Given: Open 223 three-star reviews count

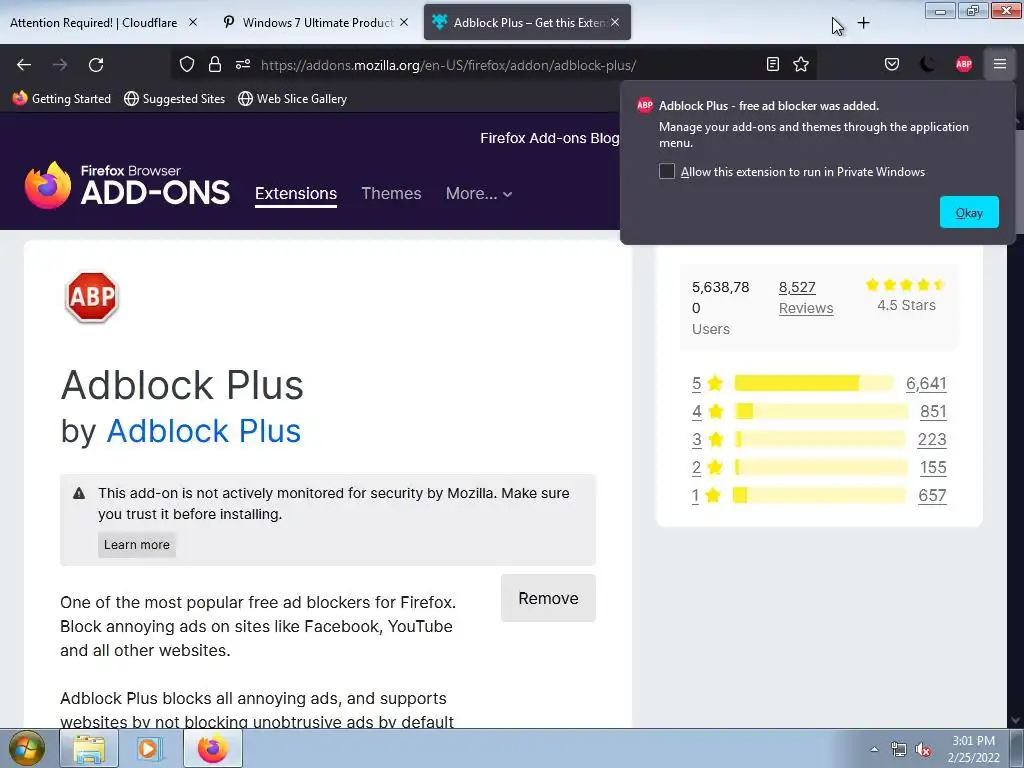Looking at the screenshot, I should [x=932, y=440].
